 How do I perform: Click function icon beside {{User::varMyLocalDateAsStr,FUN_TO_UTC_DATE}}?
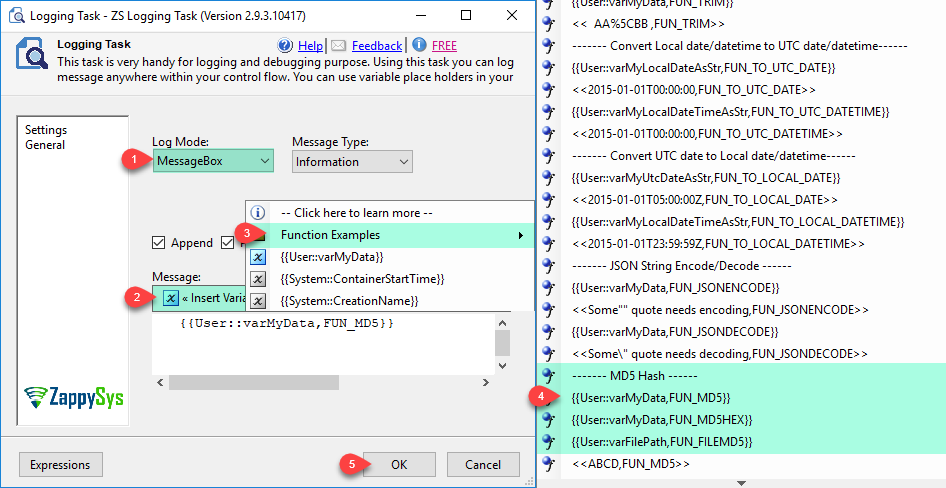tap(548, 67)
